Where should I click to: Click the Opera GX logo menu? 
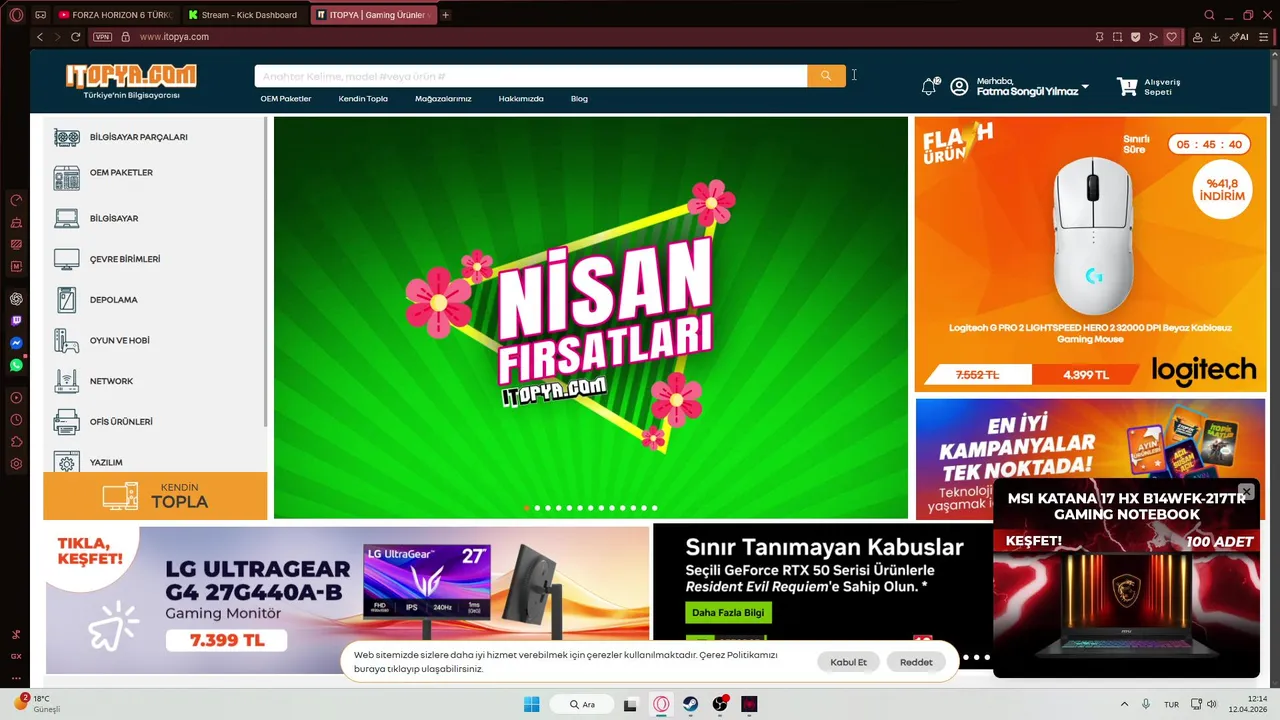click(16, 15)
